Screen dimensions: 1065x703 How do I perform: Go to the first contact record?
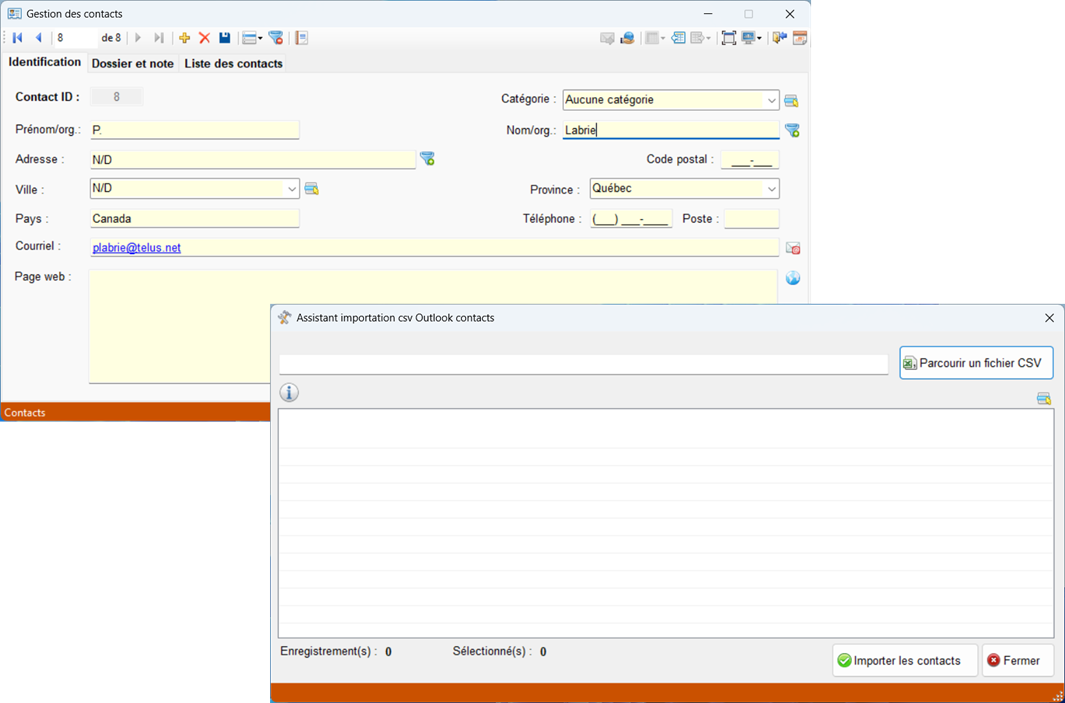point(17,38)
